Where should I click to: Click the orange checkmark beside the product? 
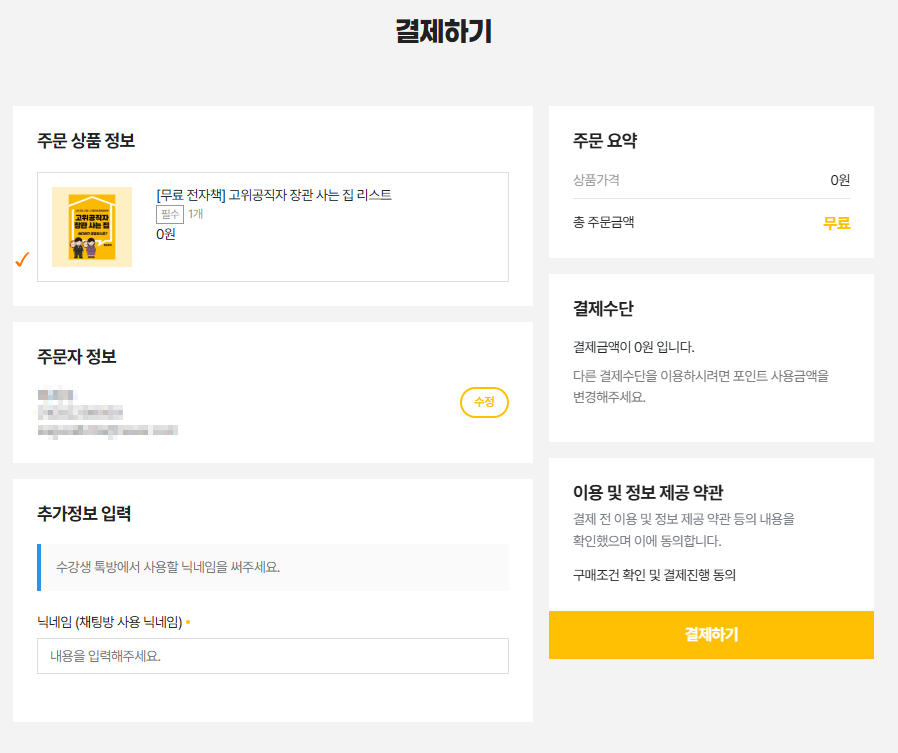22,260
